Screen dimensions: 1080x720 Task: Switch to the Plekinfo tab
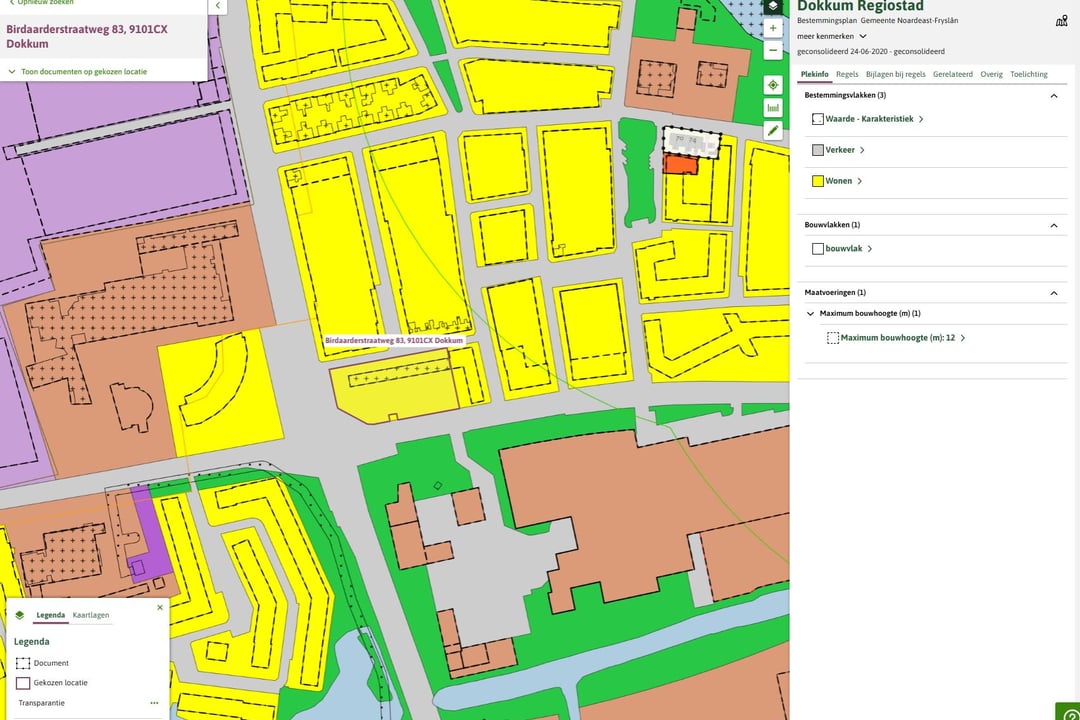click(x=814, y=74)
